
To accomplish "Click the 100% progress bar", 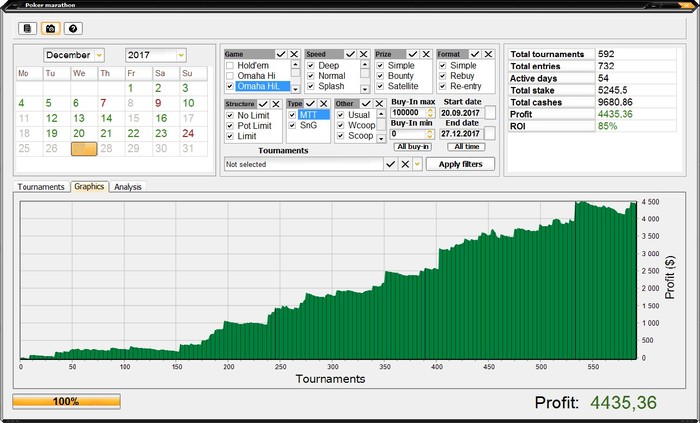I will pos(67,402).
